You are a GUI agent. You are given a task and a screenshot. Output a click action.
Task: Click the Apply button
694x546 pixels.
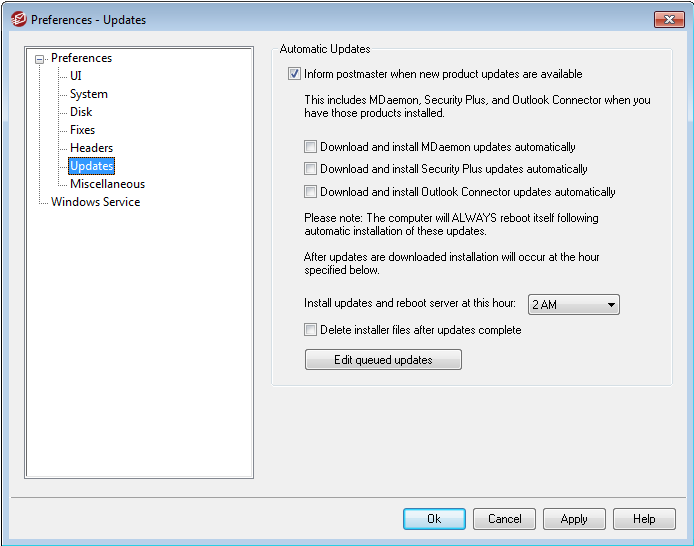574,519
